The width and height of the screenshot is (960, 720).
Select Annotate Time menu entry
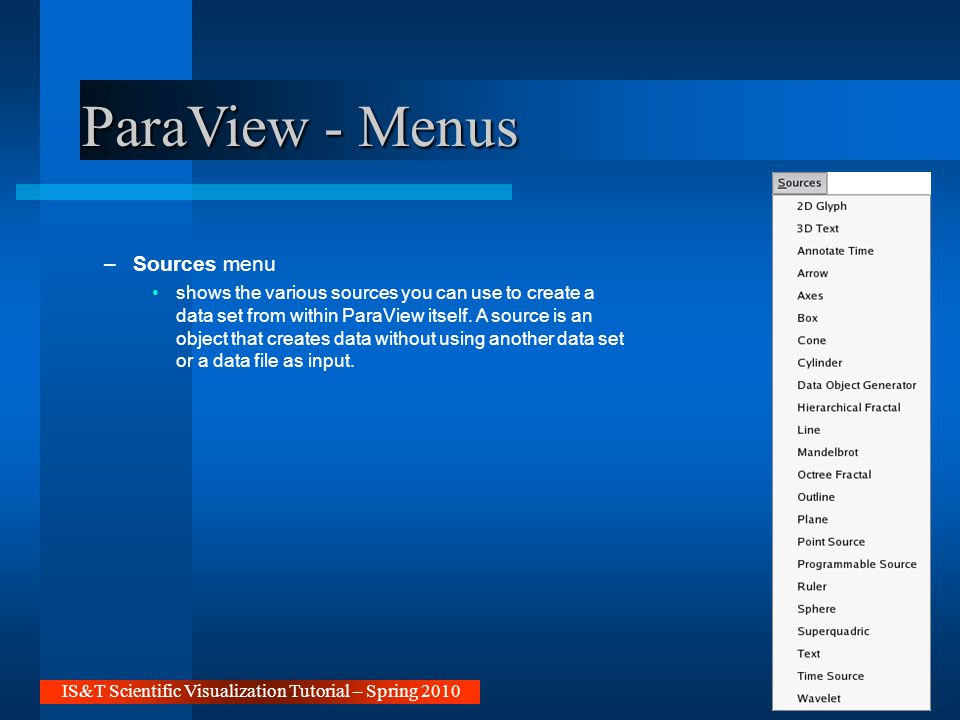tap(852, 251)
